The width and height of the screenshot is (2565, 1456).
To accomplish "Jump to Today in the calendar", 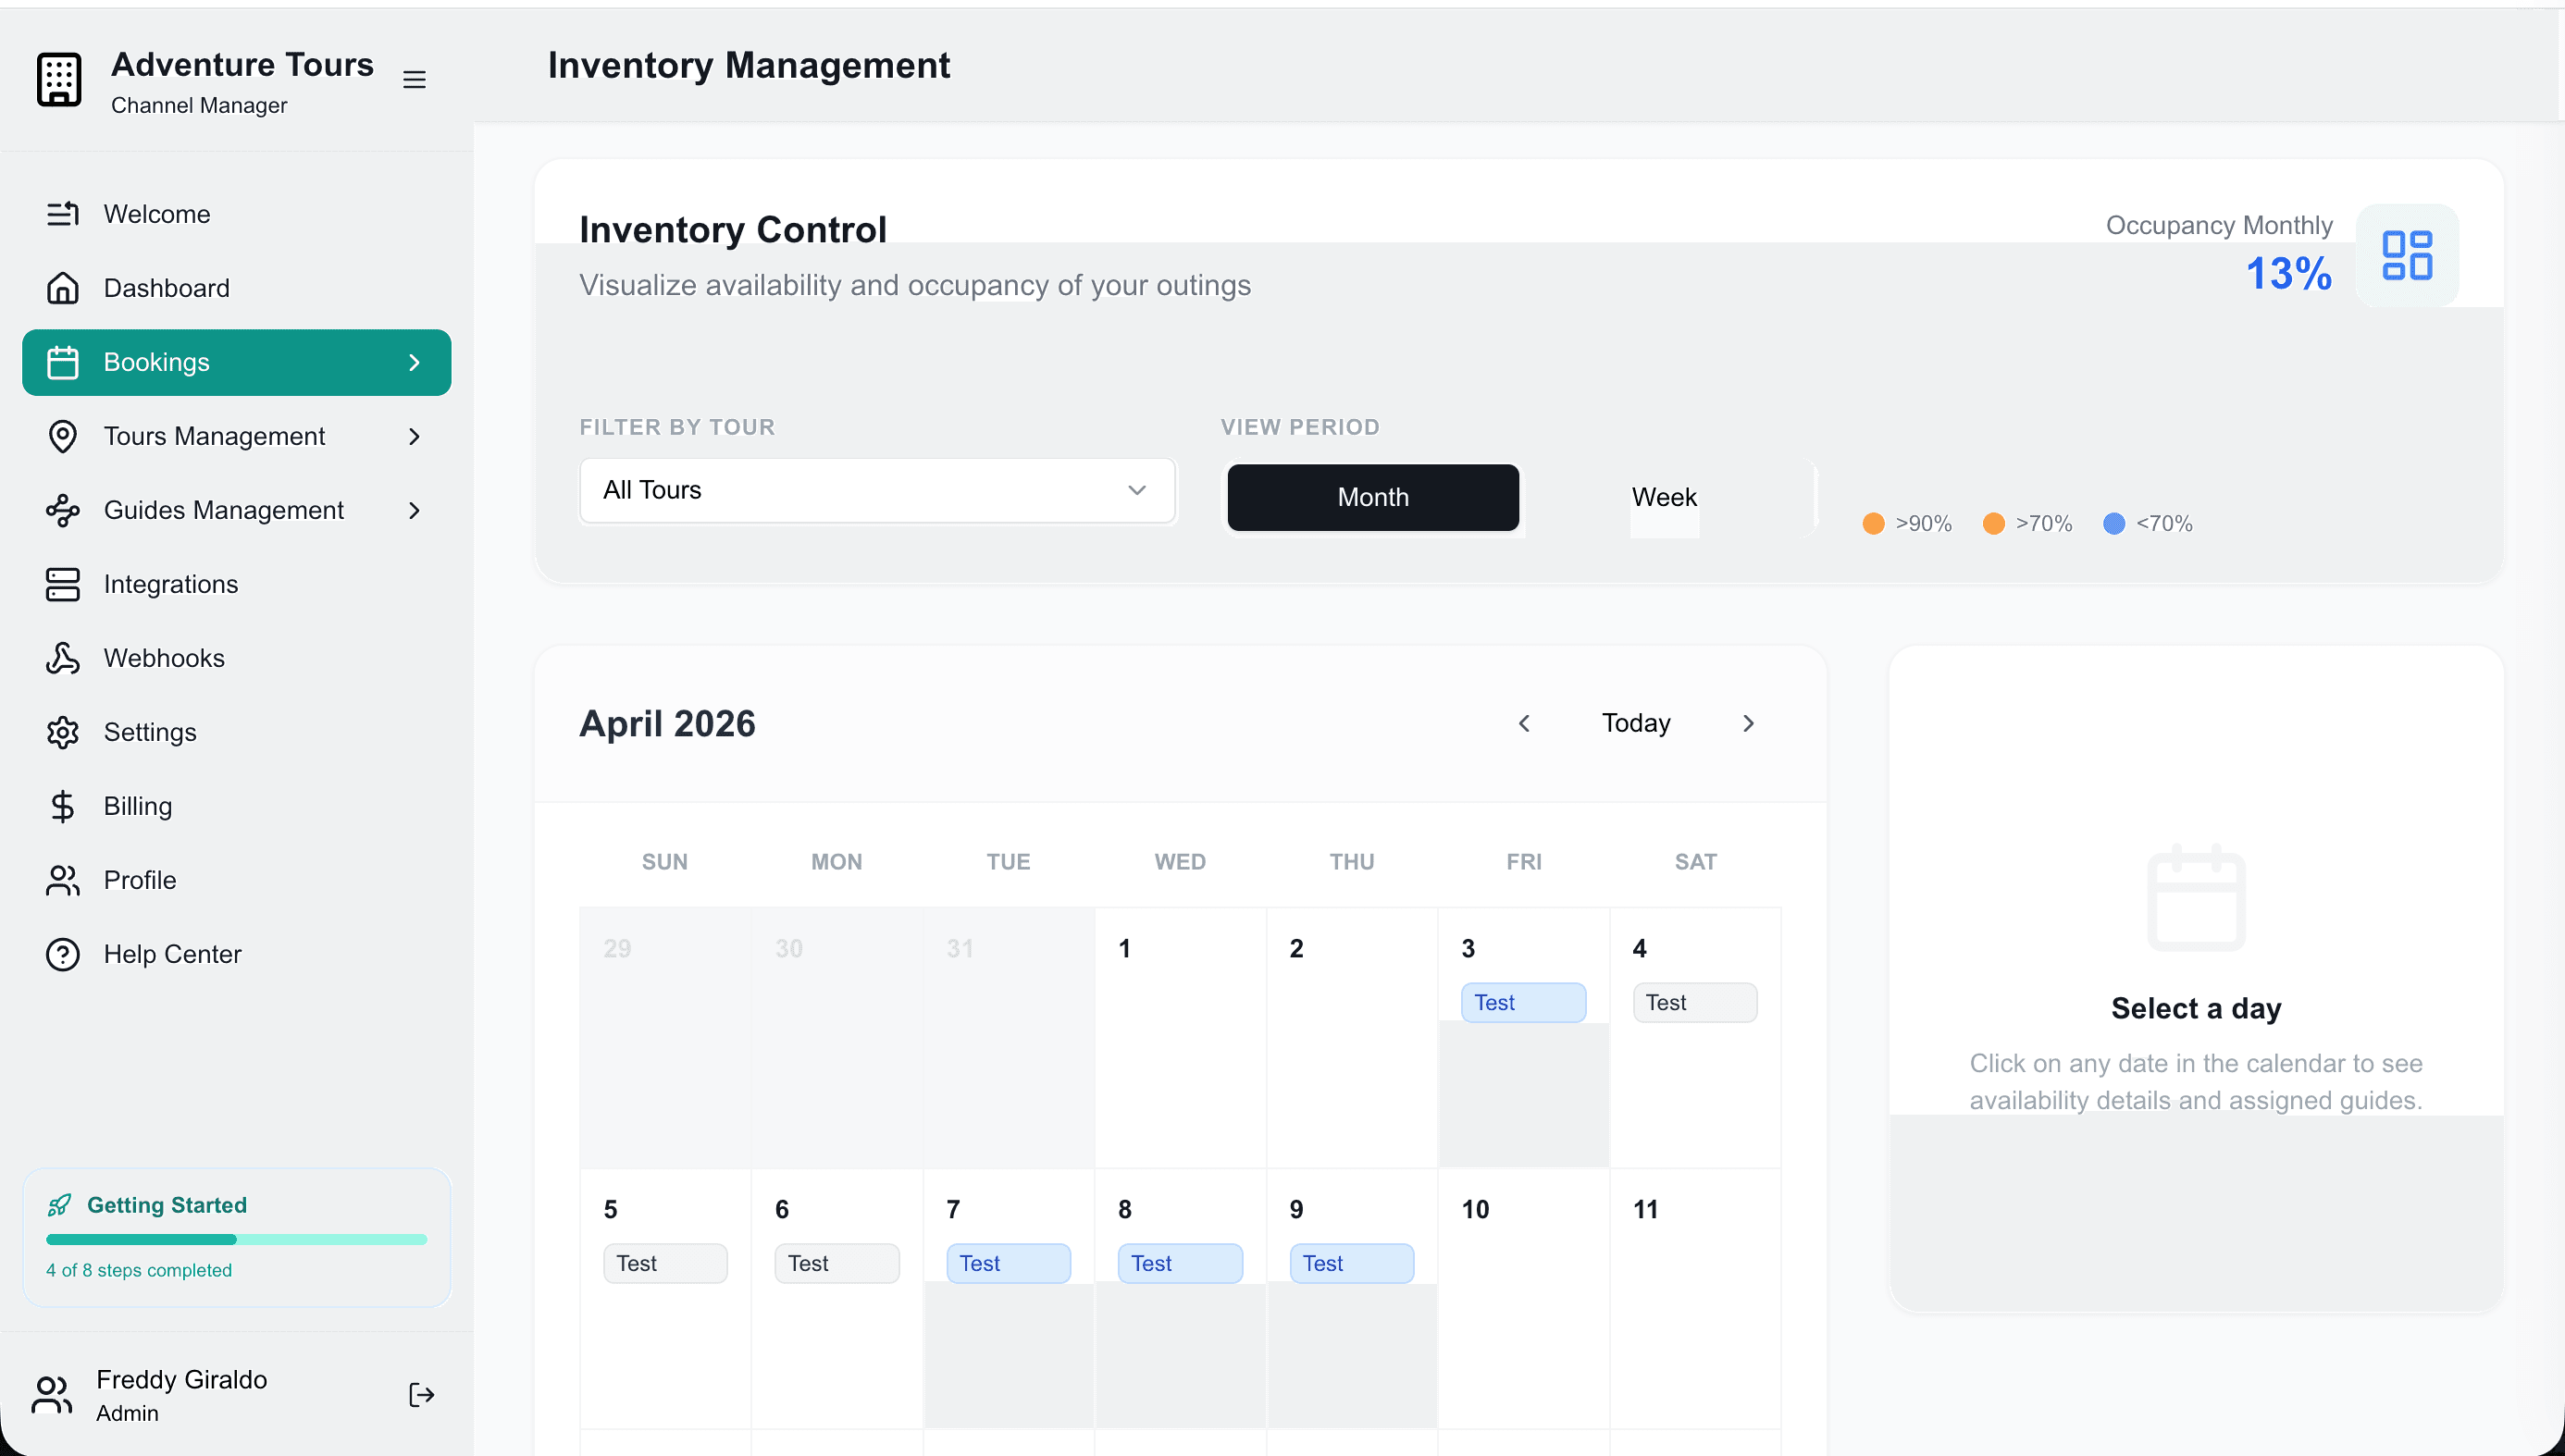I will pos(1636,723).
